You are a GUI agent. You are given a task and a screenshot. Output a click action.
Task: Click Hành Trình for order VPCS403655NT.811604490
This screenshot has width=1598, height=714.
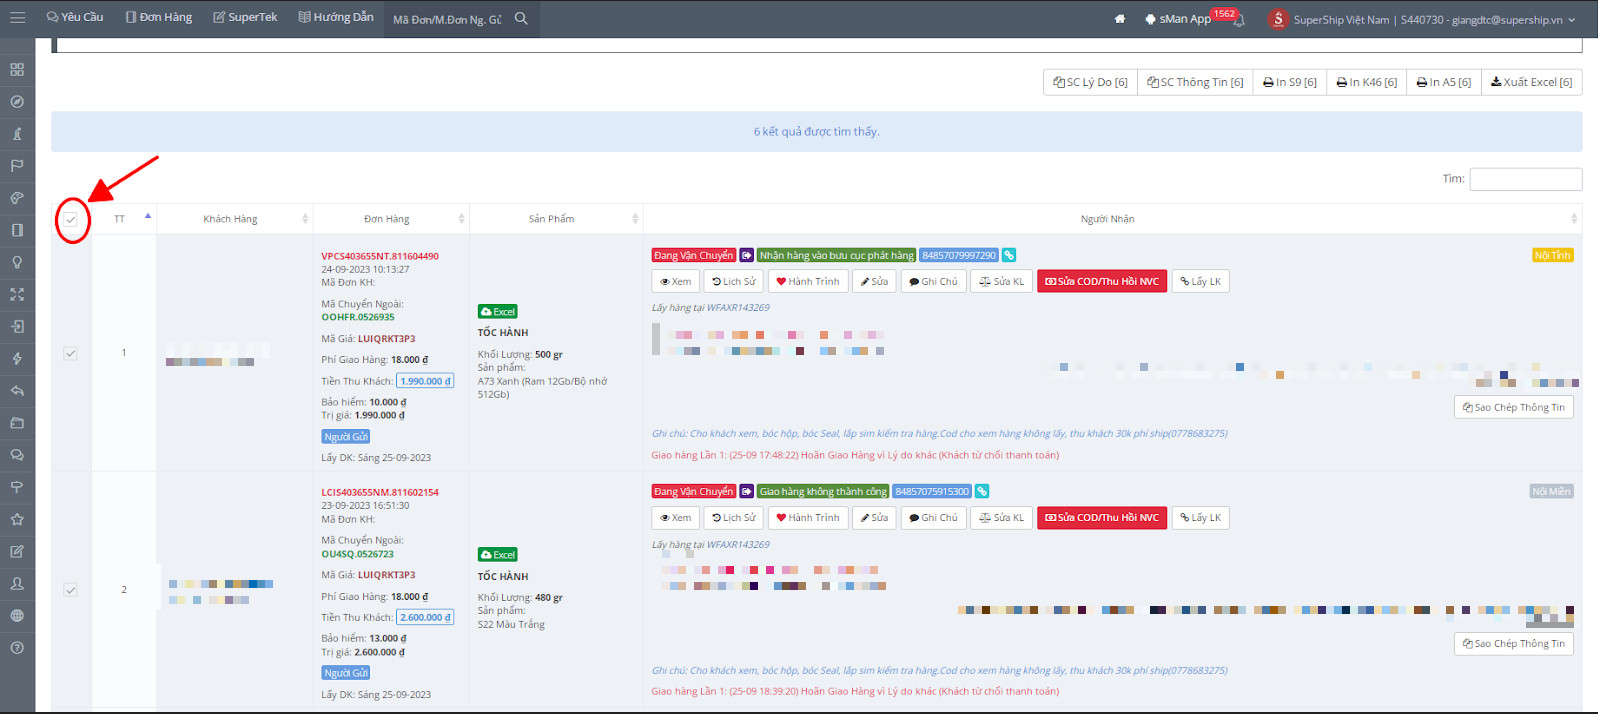tap(808, 282)
